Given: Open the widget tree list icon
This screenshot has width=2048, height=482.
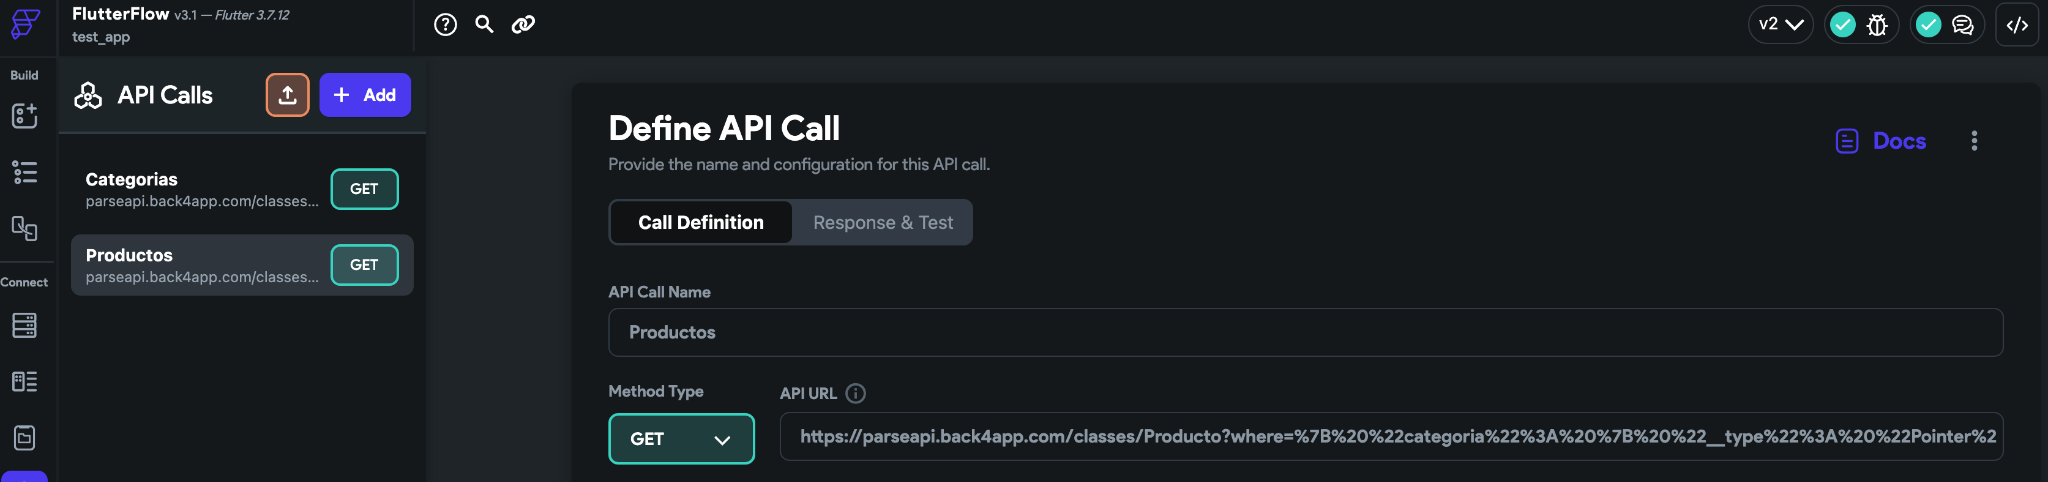Looking at the screenshot, I should click(25, 172).
